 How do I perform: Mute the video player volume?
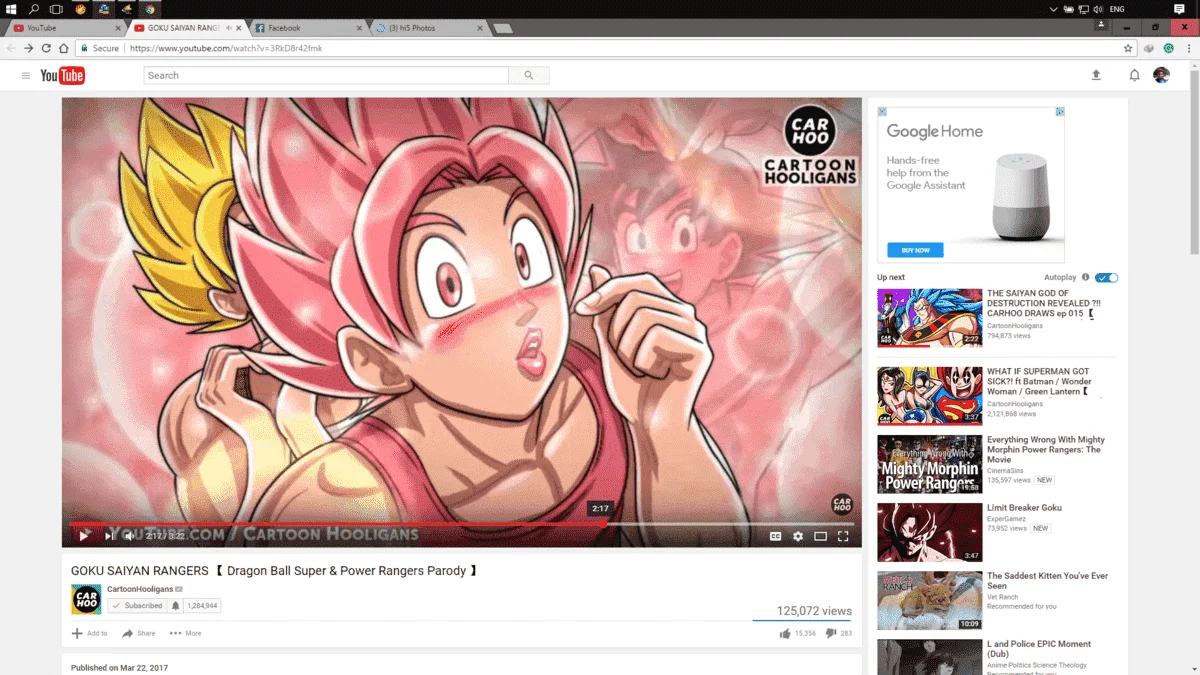(129, 536)
